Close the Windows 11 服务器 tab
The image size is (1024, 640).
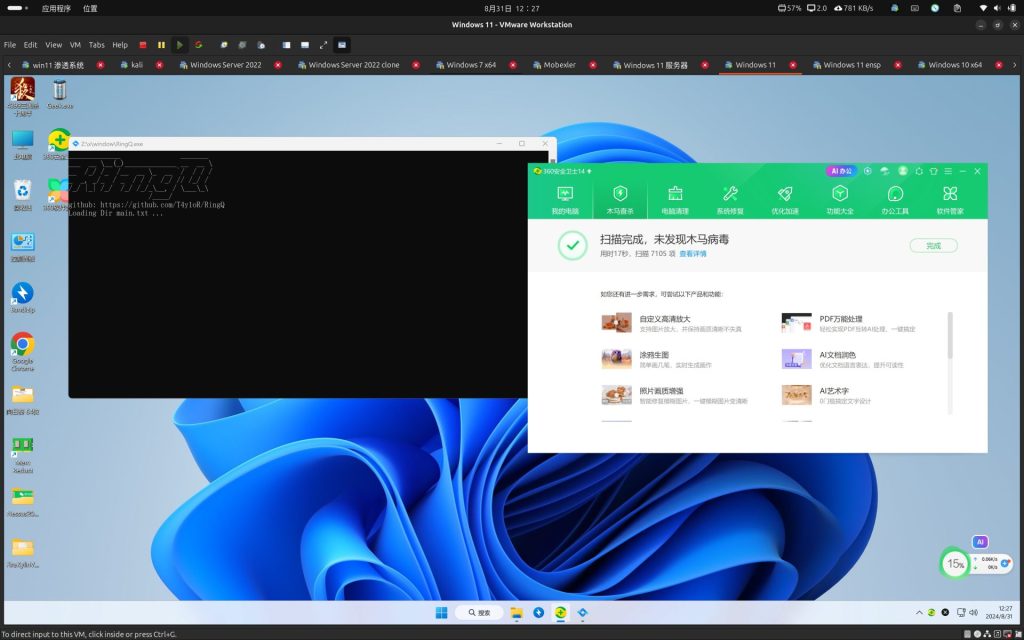705,65
